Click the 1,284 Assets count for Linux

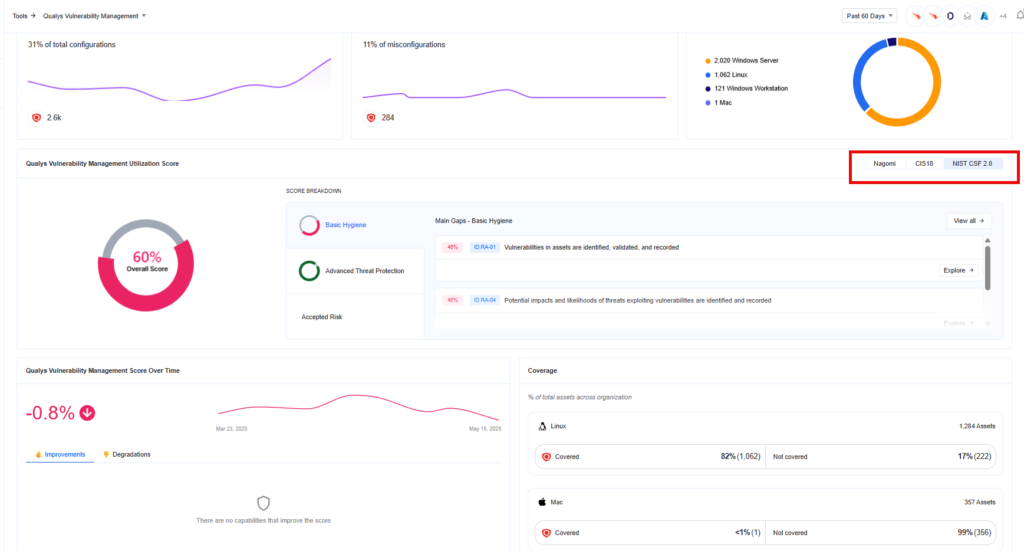[977, 426]
